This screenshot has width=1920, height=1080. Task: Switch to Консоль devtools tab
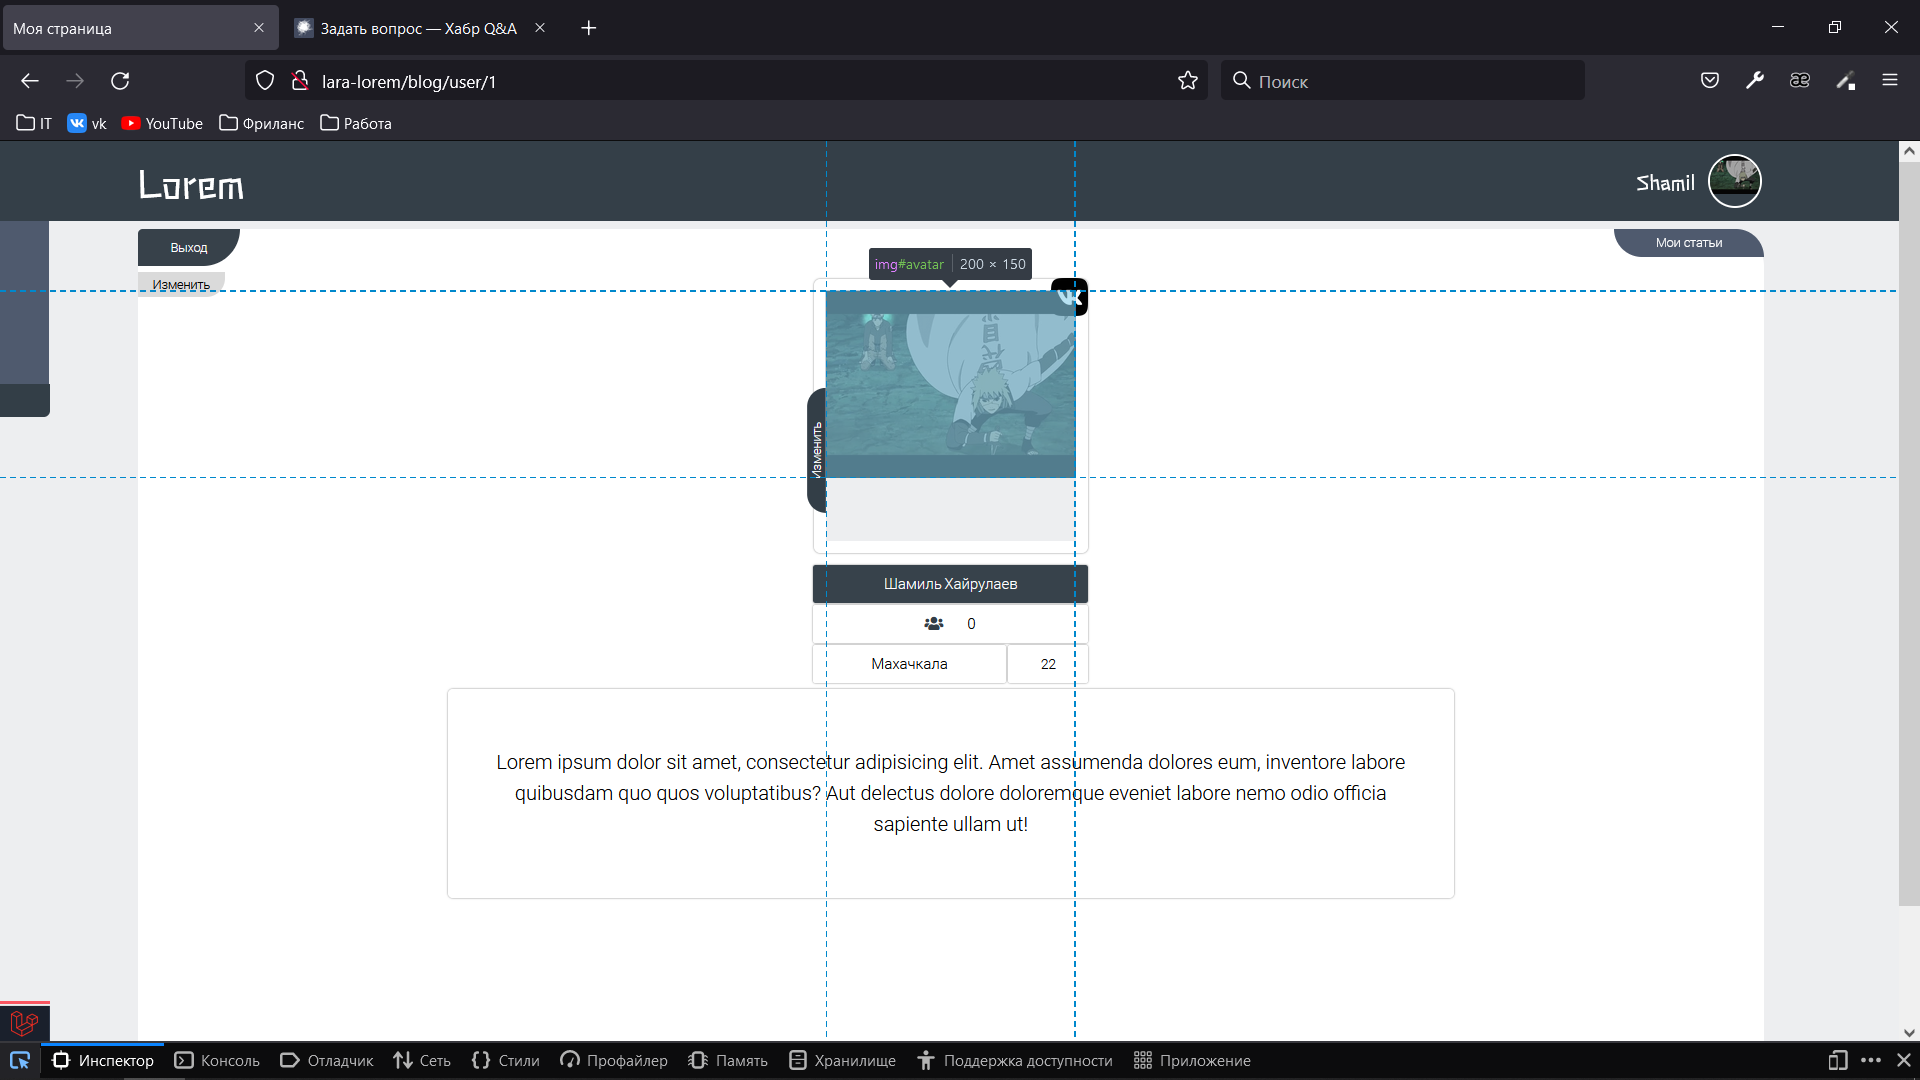[x=217, y=1061]
